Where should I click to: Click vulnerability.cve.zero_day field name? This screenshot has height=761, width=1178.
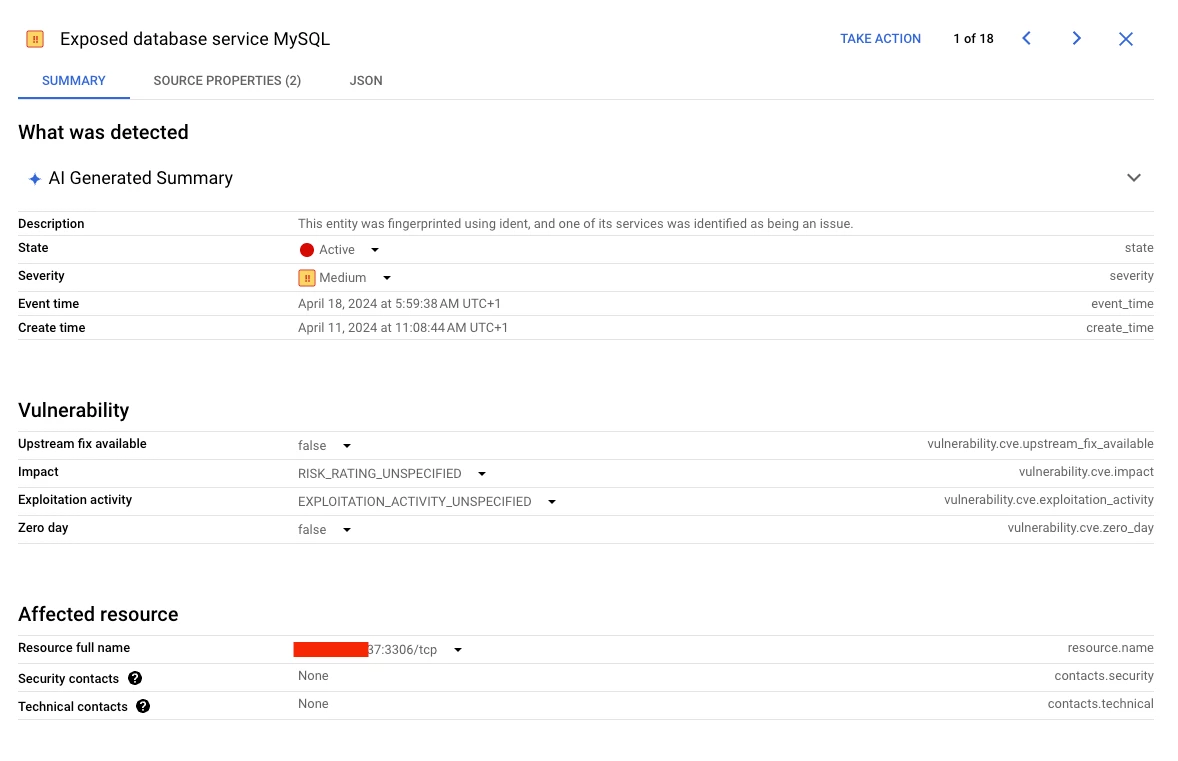click(1080, 528)
